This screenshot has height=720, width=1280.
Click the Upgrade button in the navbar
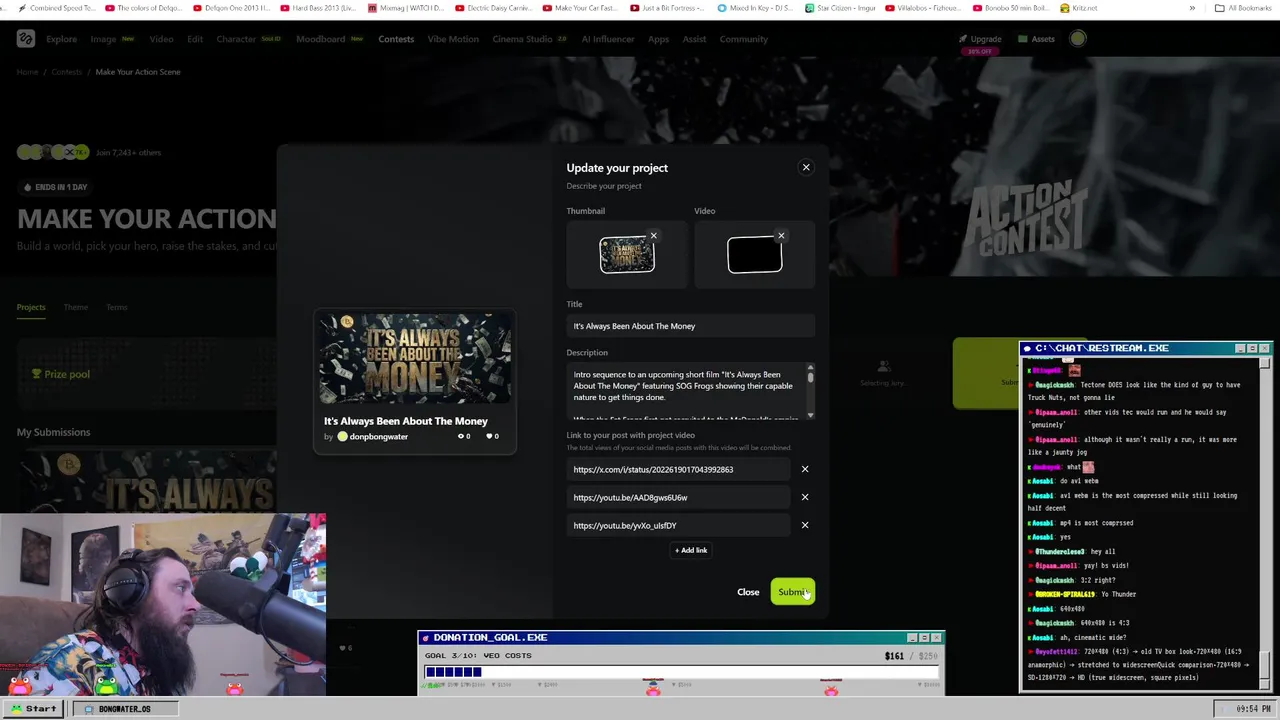[x=980, y=39]
